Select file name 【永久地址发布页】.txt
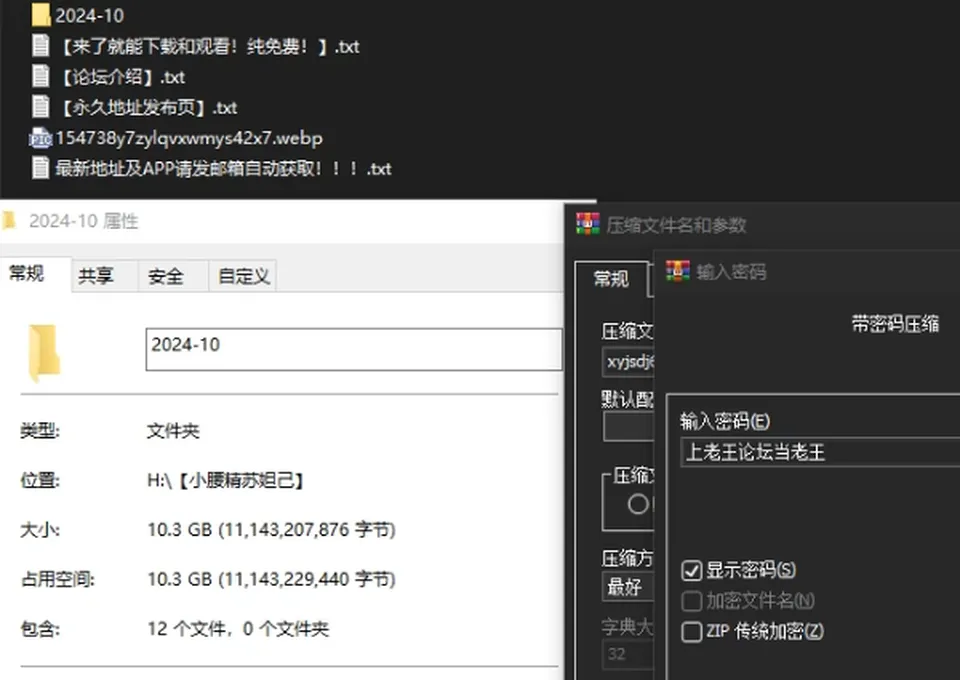The image size is (960, 680). (x=147, y=108)
